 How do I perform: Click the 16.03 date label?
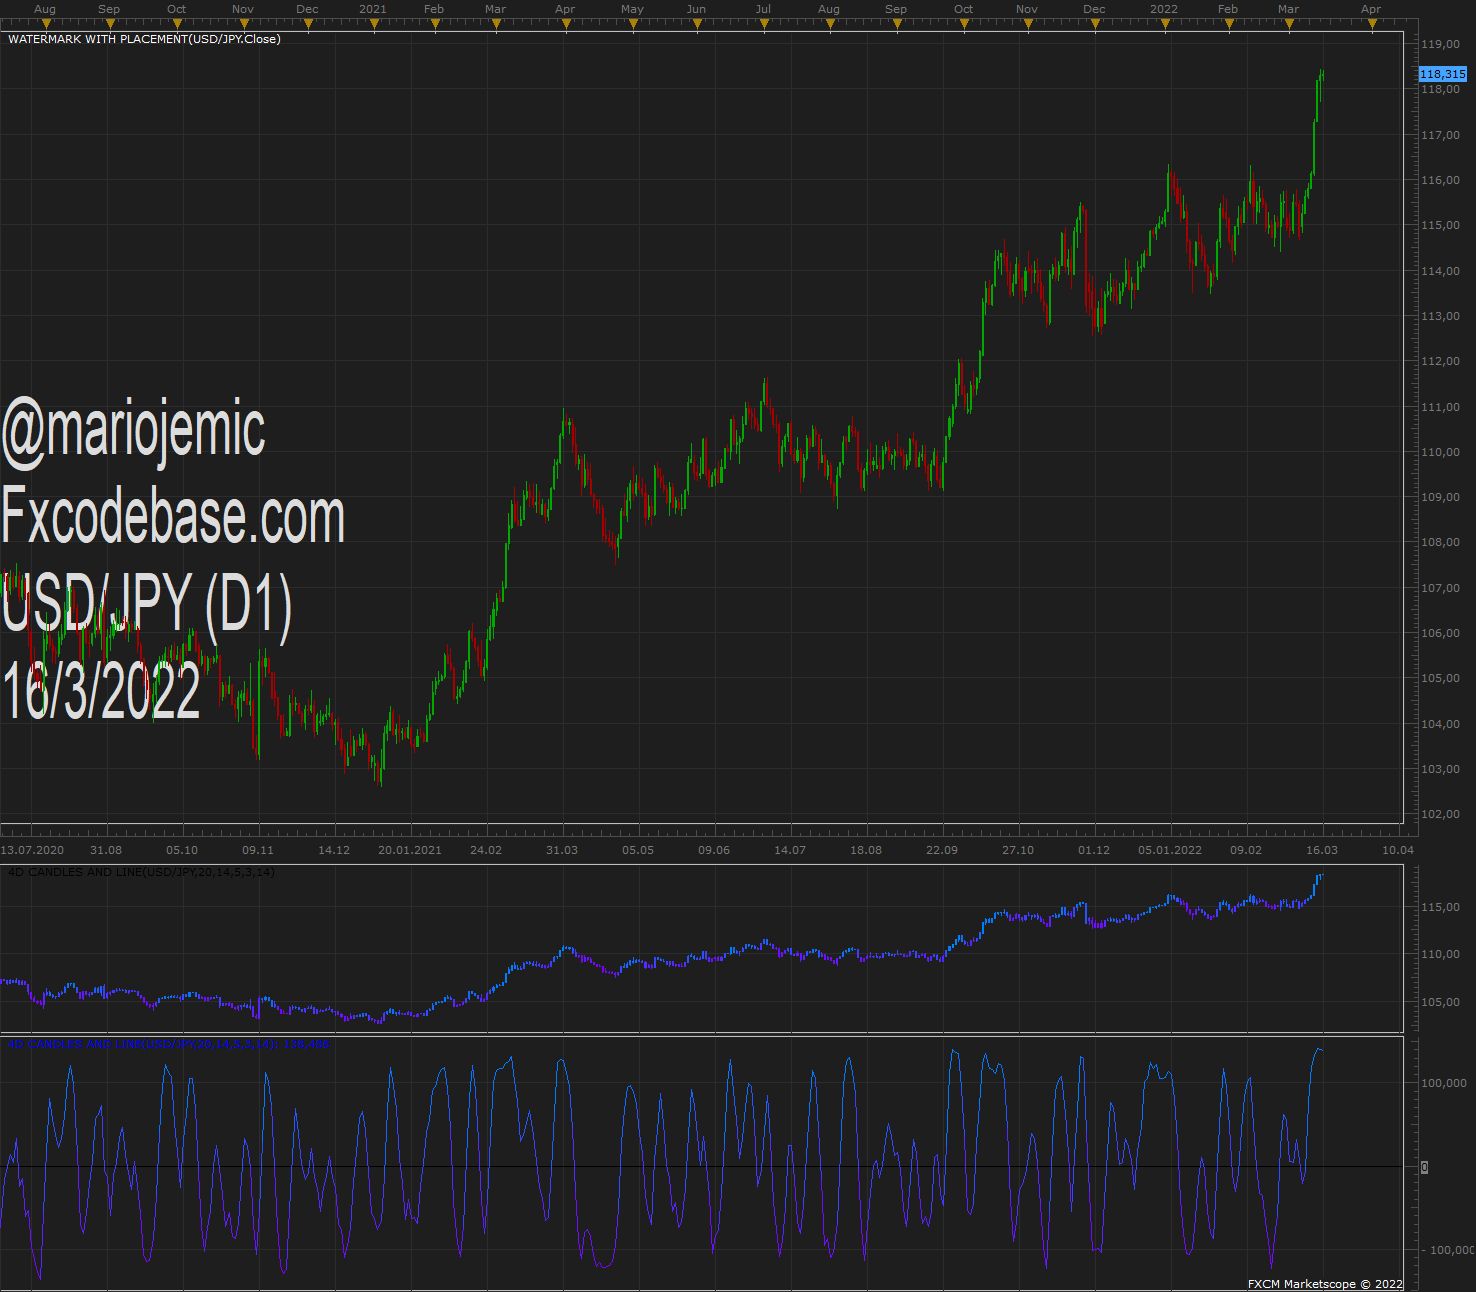(x=1322, y=850)
